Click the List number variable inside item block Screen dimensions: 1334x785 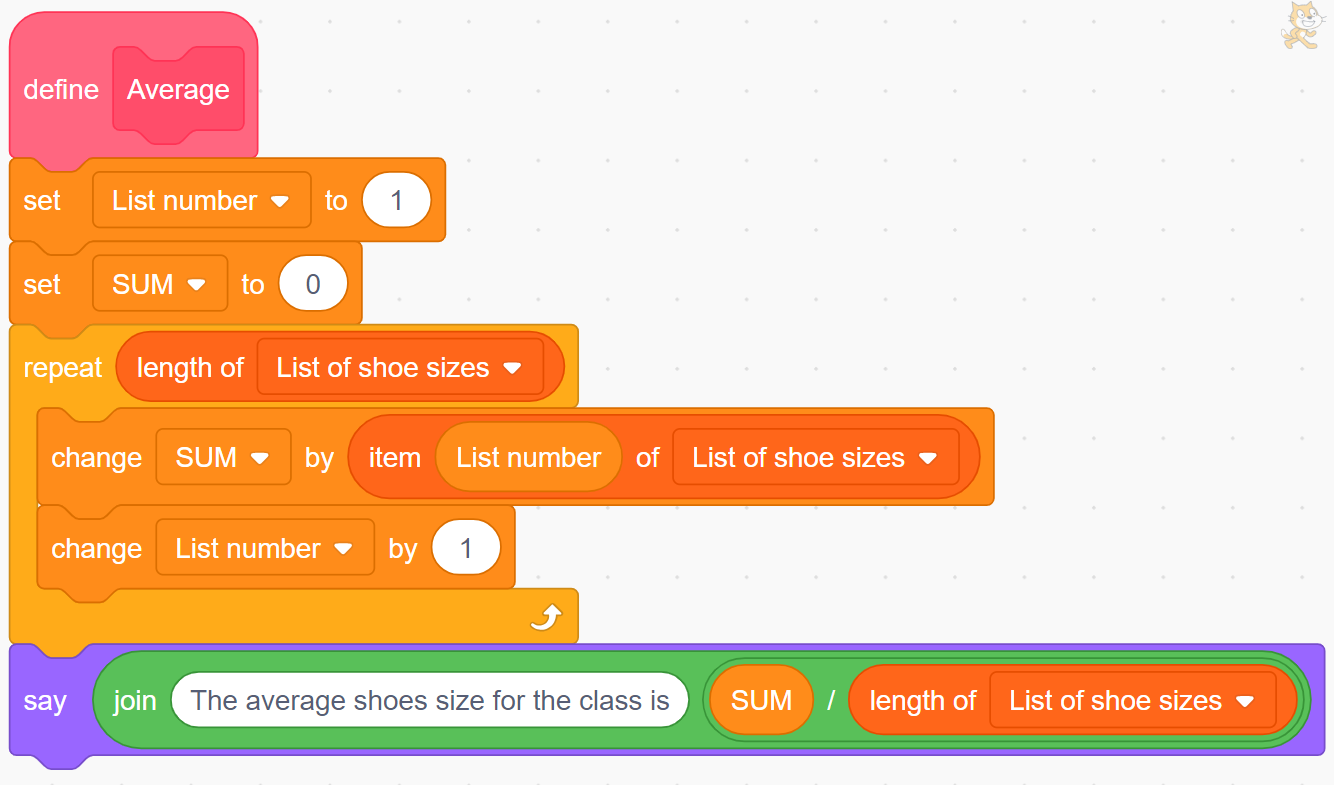pyautogui.click(x=528, y=458)
